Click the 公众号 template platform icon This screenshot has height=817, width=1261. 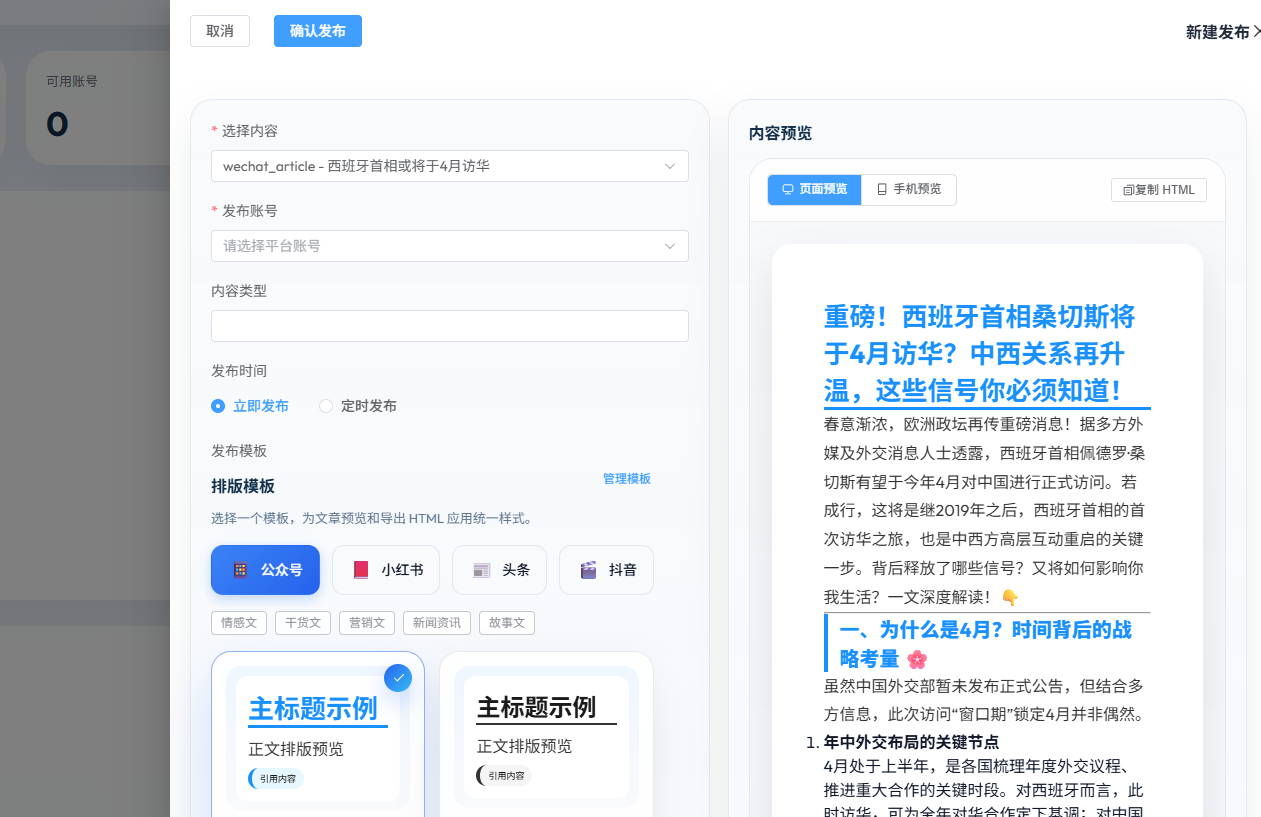[240, 570]
